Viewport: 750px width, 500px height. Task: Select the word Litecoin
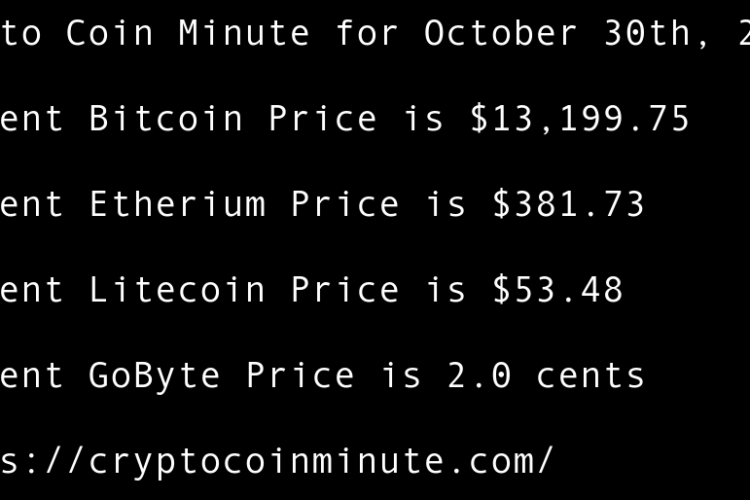click(x=177, y=290)
